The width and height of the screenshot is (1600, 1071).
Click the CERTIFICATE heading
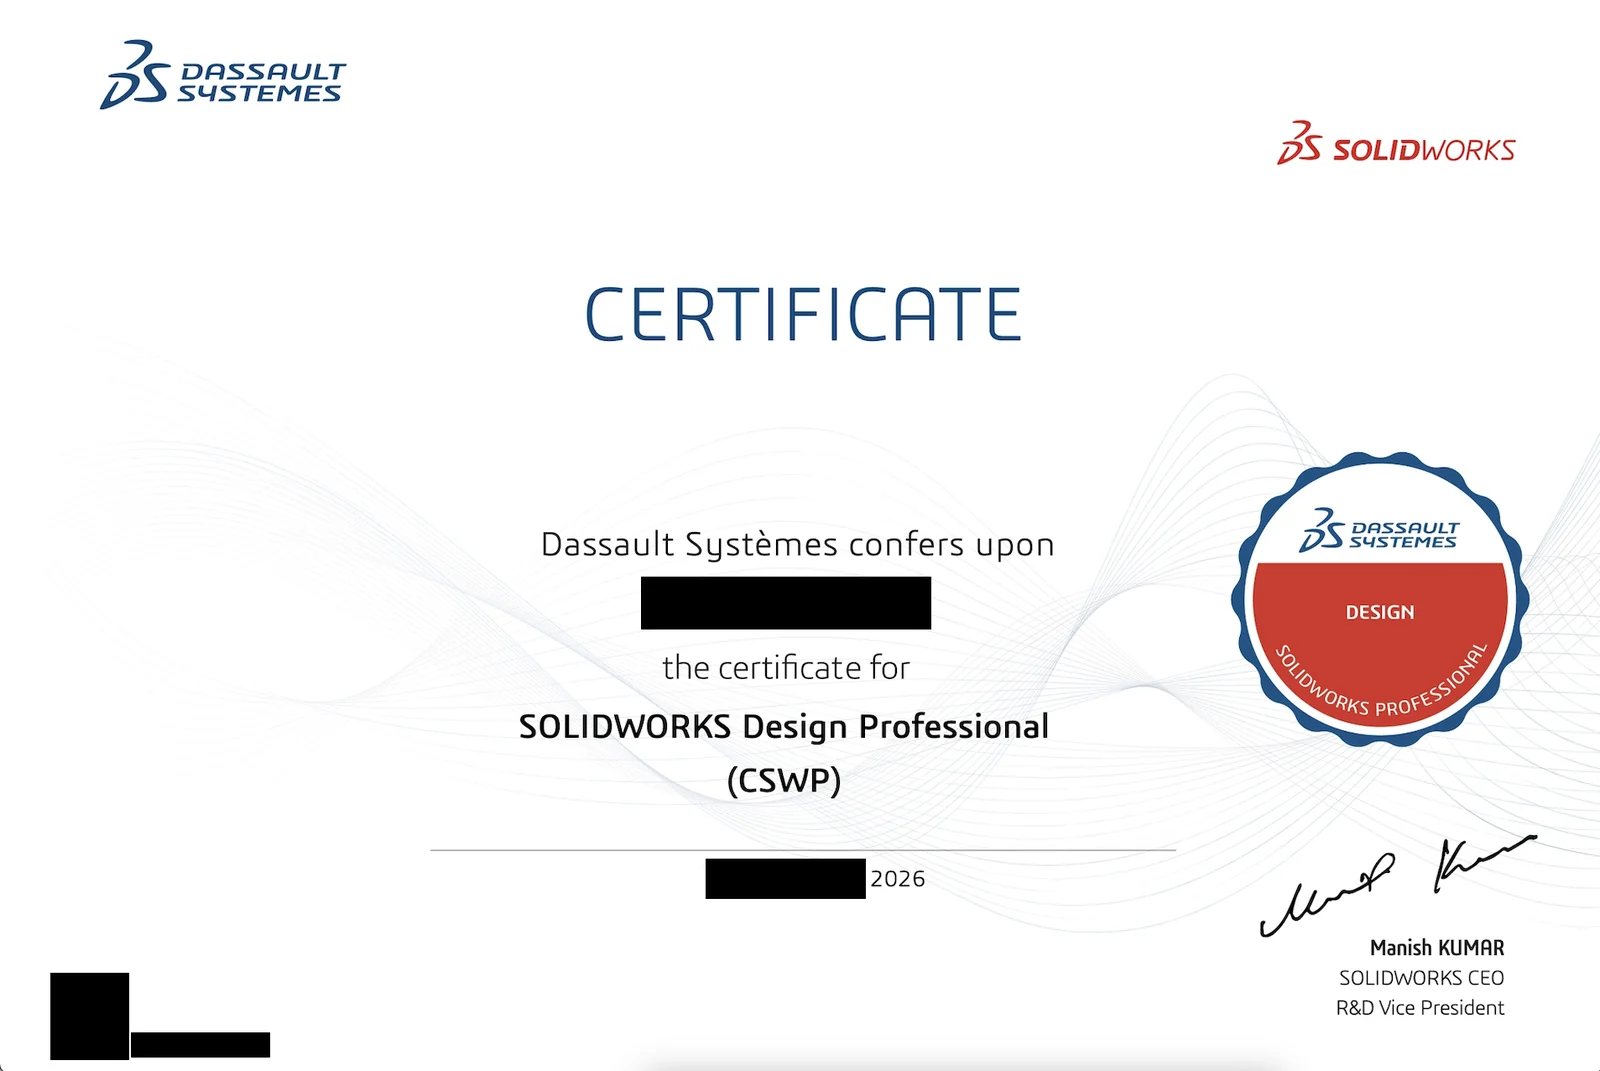pos(803,315)
